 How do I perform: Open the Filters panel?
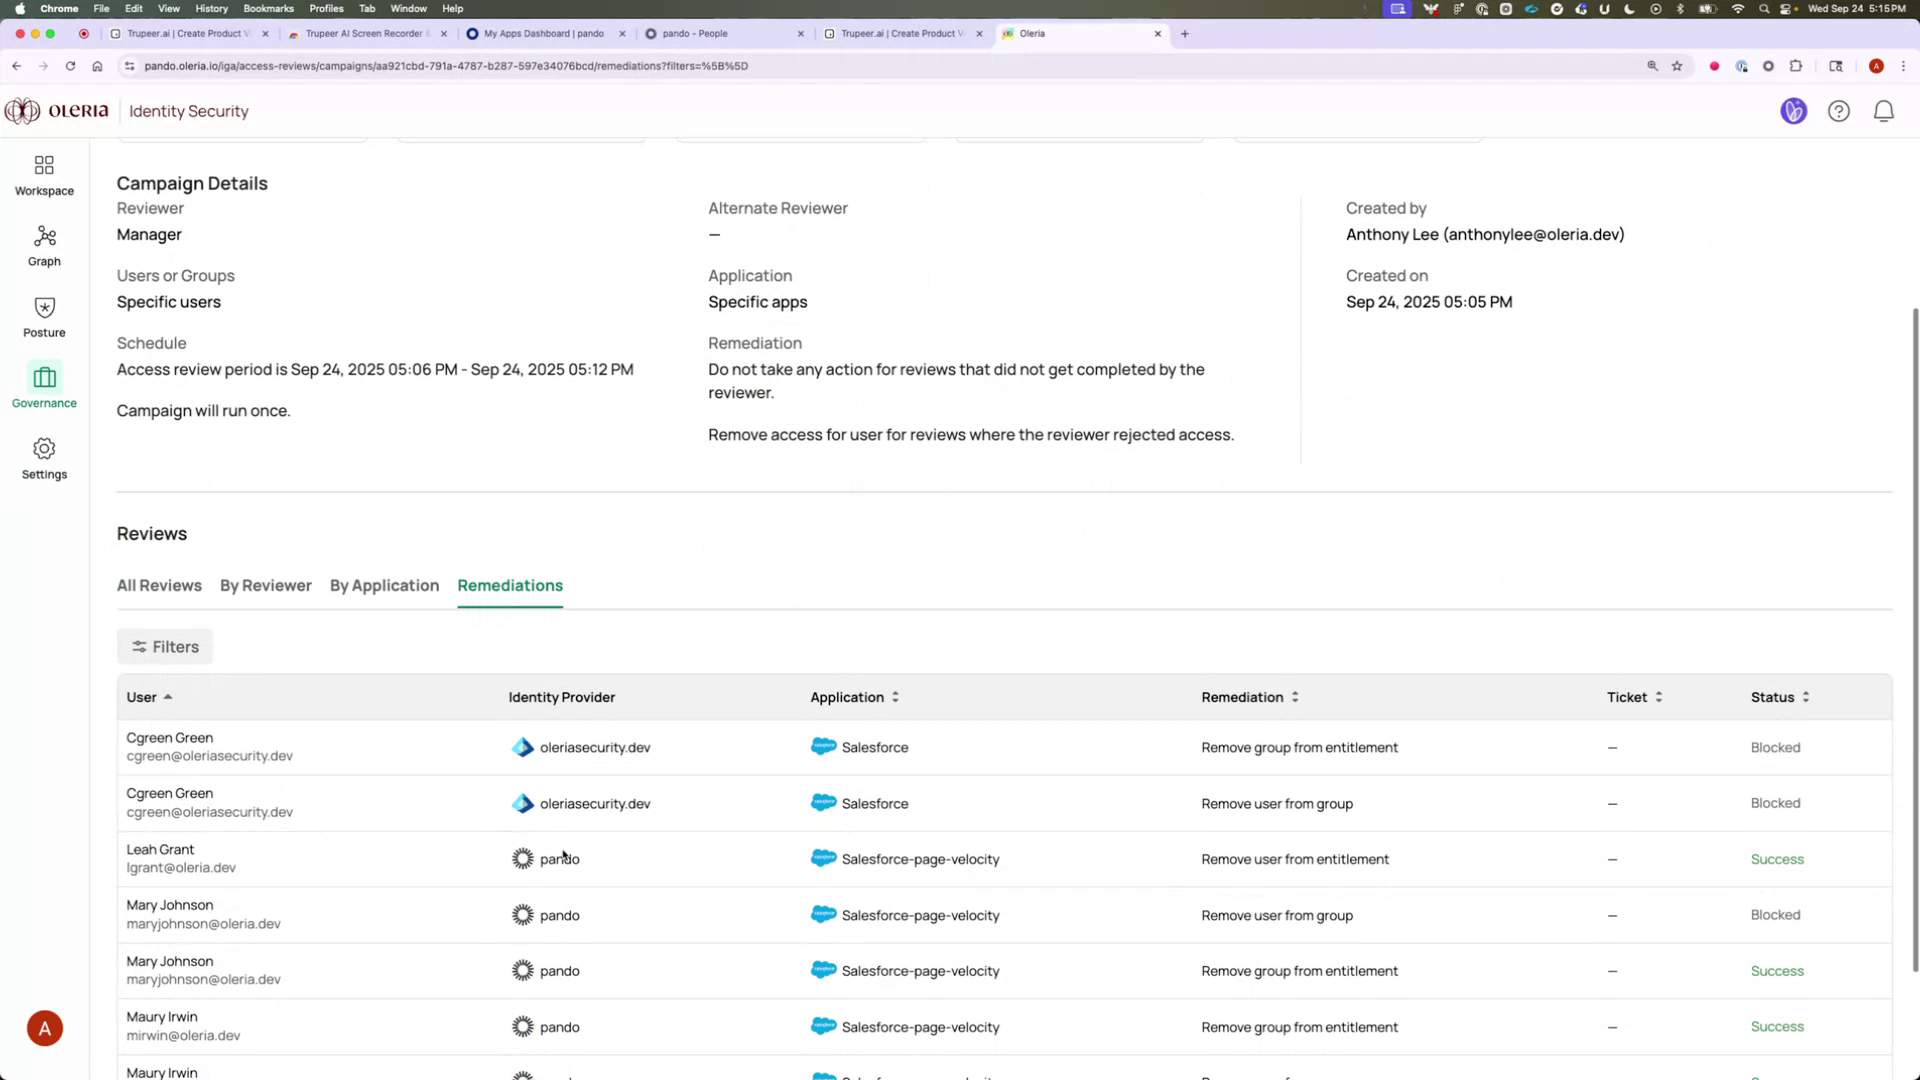click(x=164, y=646)
